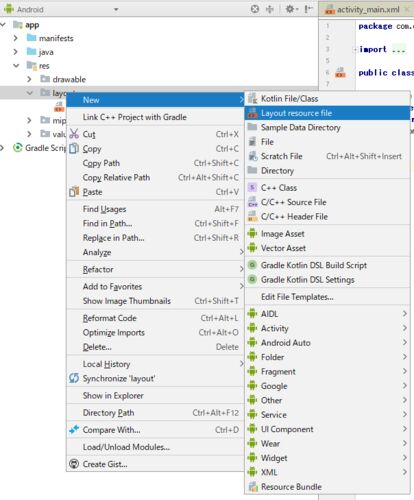Choose Show Image Thumbnails

coord(155,301)
